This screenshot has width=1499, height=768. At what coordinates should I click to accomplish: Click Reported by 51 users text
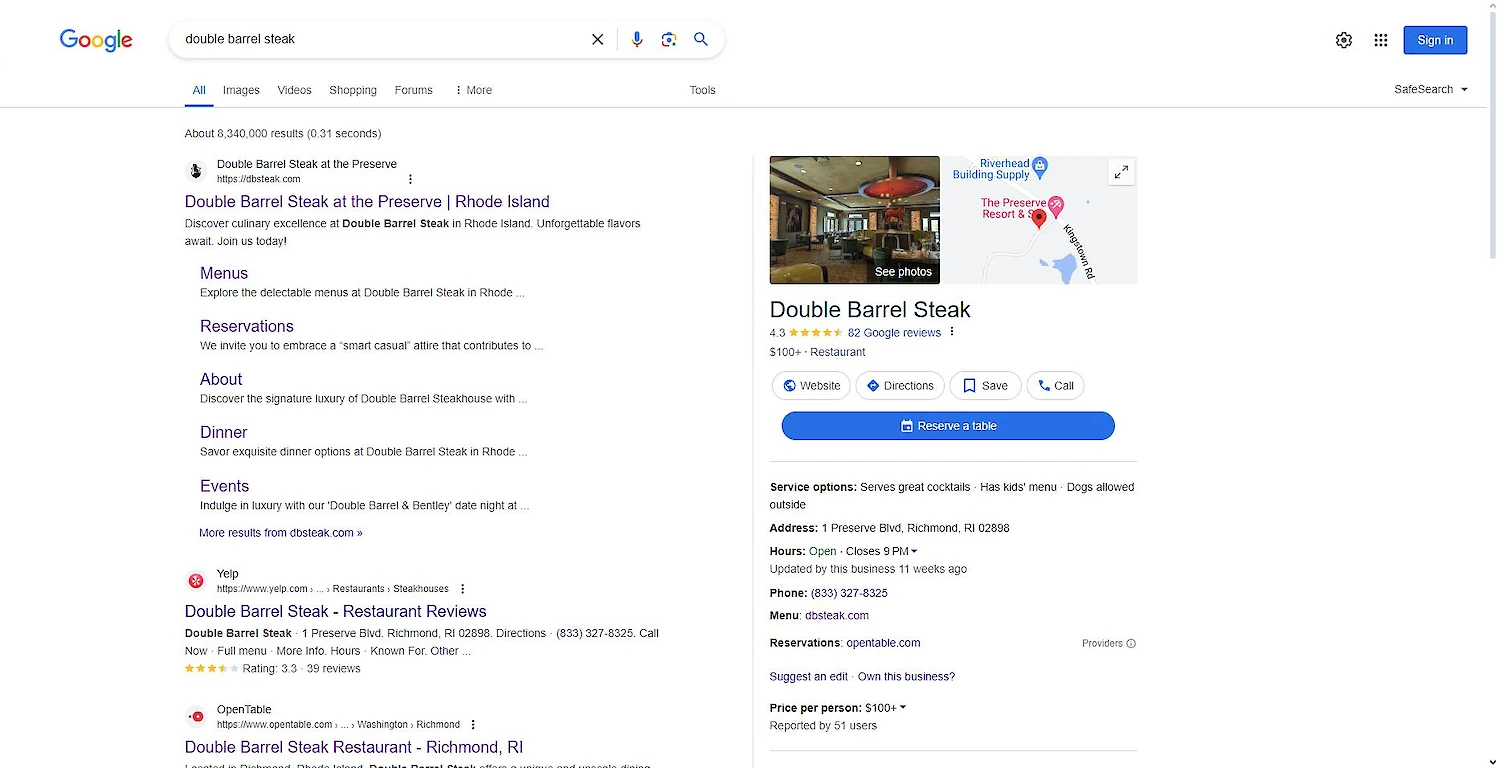tap(823, 726)
